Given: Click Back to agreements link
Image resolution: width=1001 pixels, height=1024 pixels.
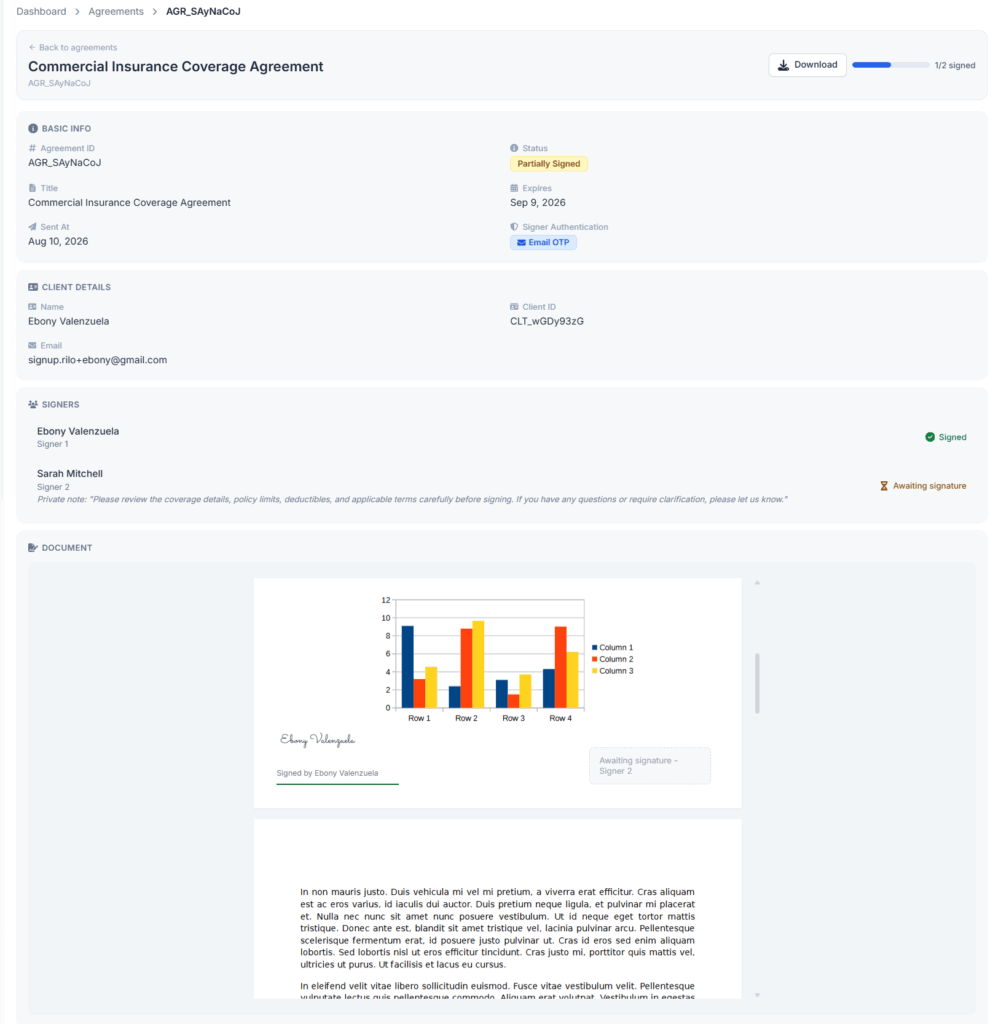Looking at the screenshot, I should point(72,48).
